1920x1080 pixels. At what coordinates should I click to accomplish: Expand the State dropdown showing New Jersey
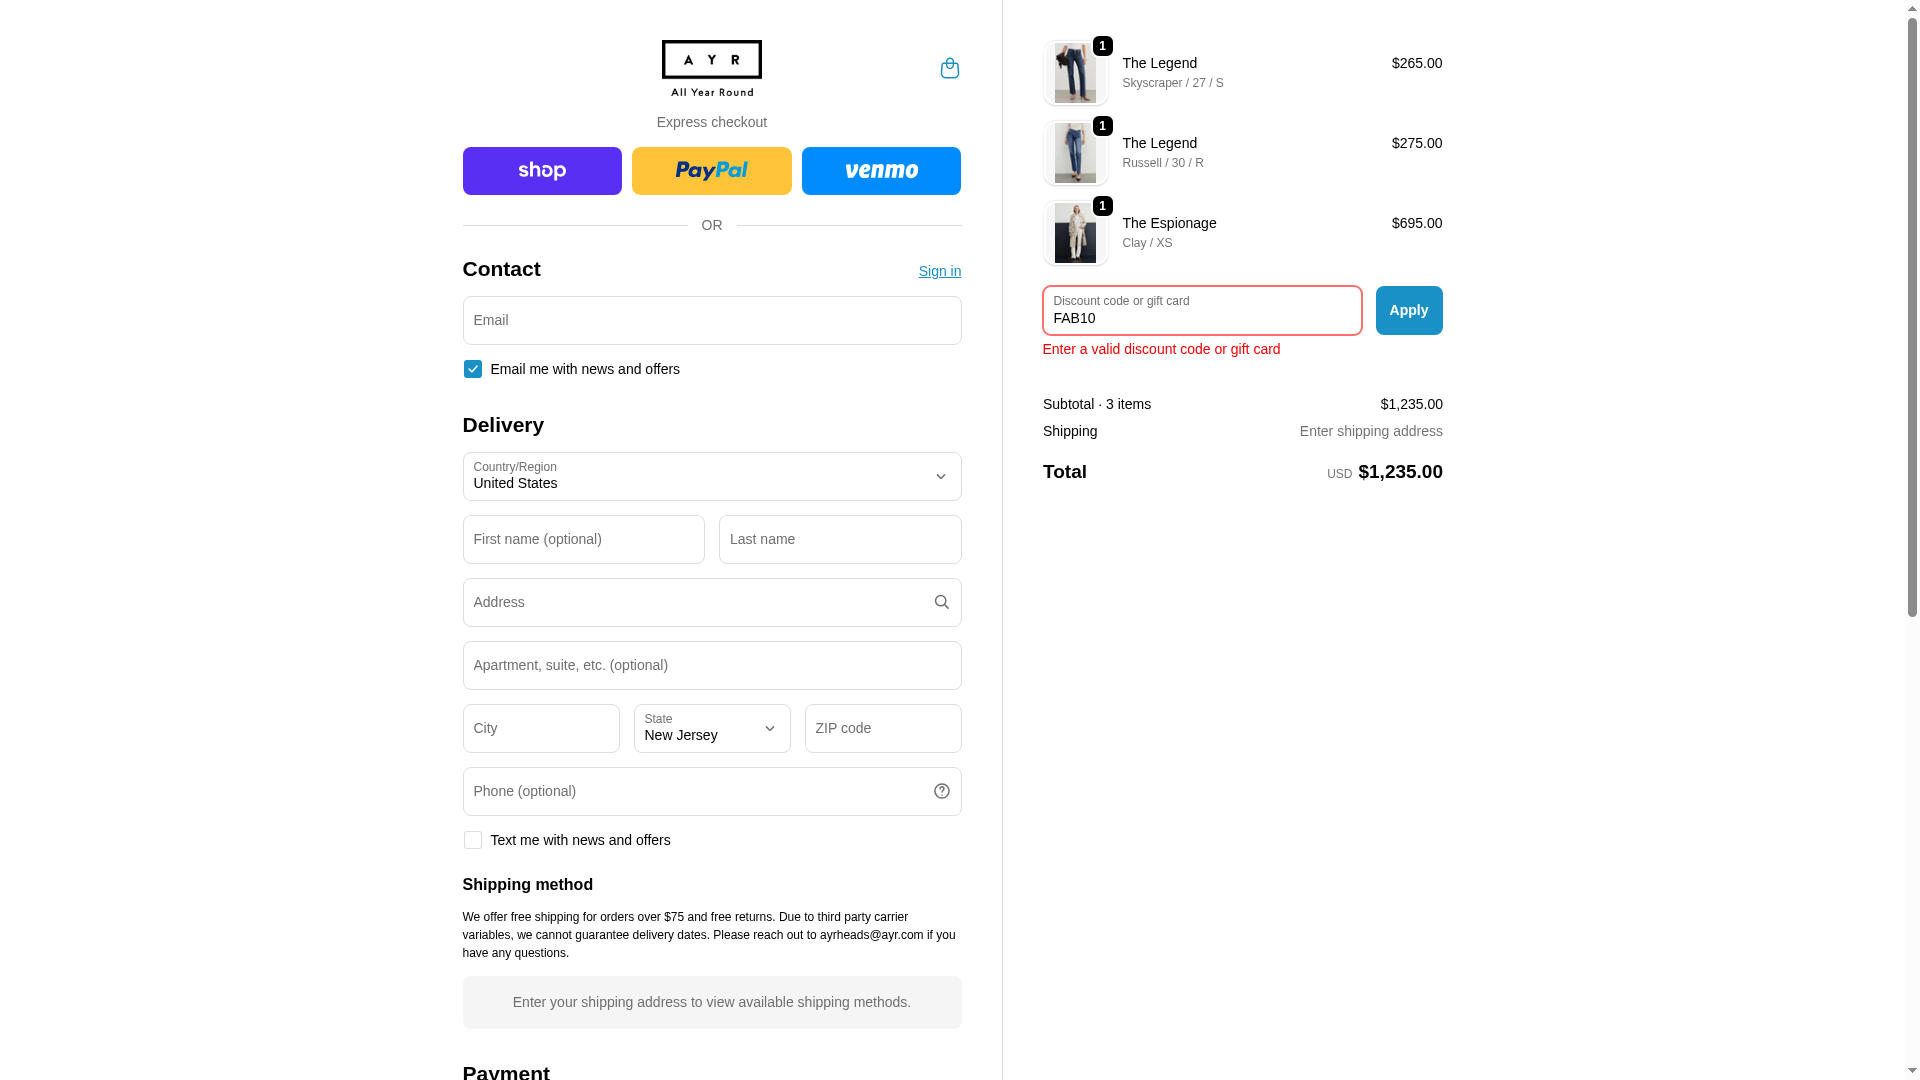[x=712, y=729]
